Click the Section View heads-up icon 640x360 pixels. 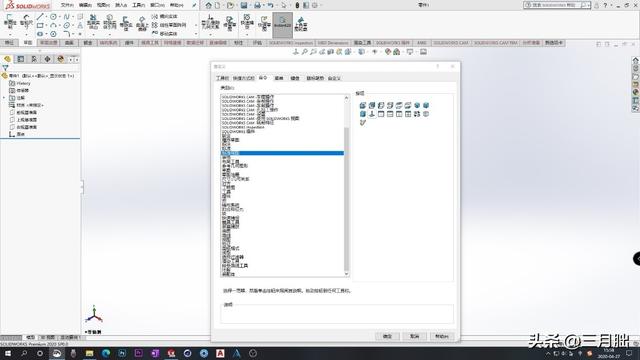pyautogui.click(x=331, y=52)
